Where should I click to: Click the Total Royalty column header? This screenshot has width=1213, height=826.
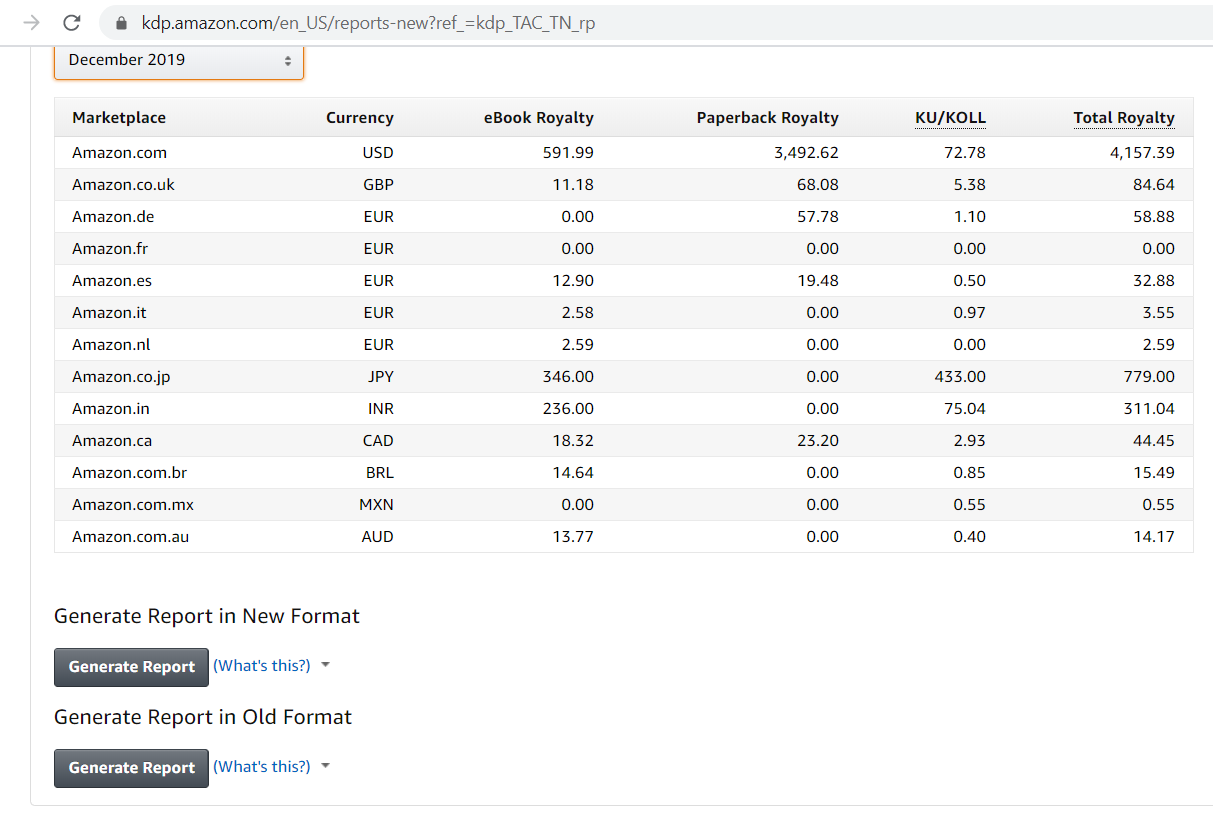pos(1124,117)
